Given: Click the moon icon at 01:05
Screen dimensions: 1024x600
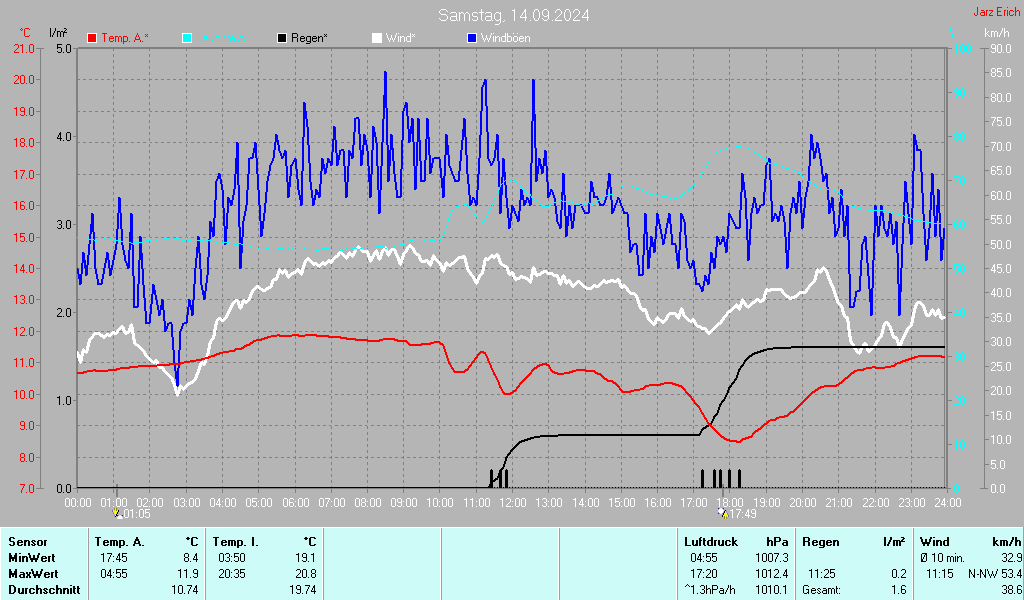Looking at the screenshot, I should [x=117, y=513].
